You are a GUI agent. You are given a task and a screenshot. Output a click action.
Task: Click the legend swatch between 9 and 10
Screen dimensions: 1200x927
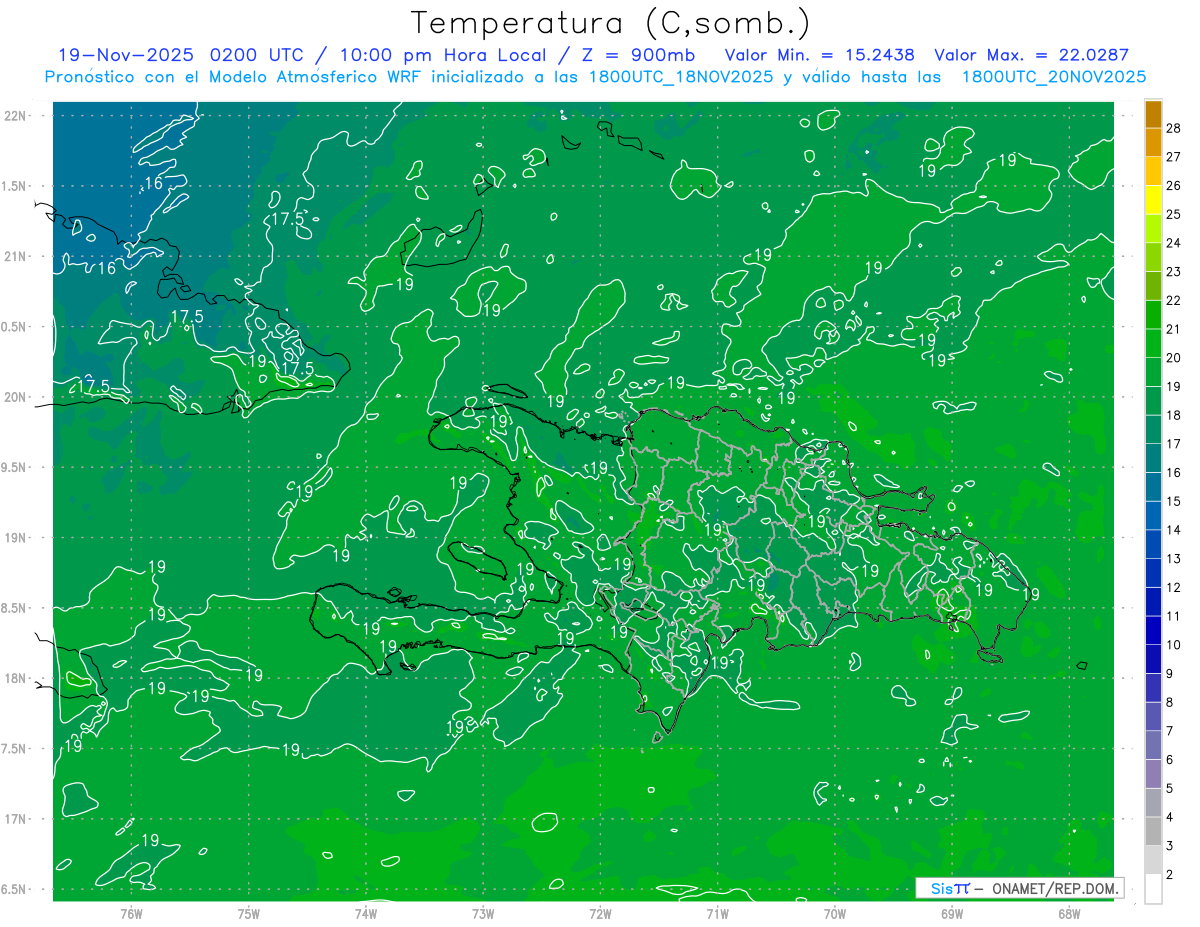[x=1153, y=659]
